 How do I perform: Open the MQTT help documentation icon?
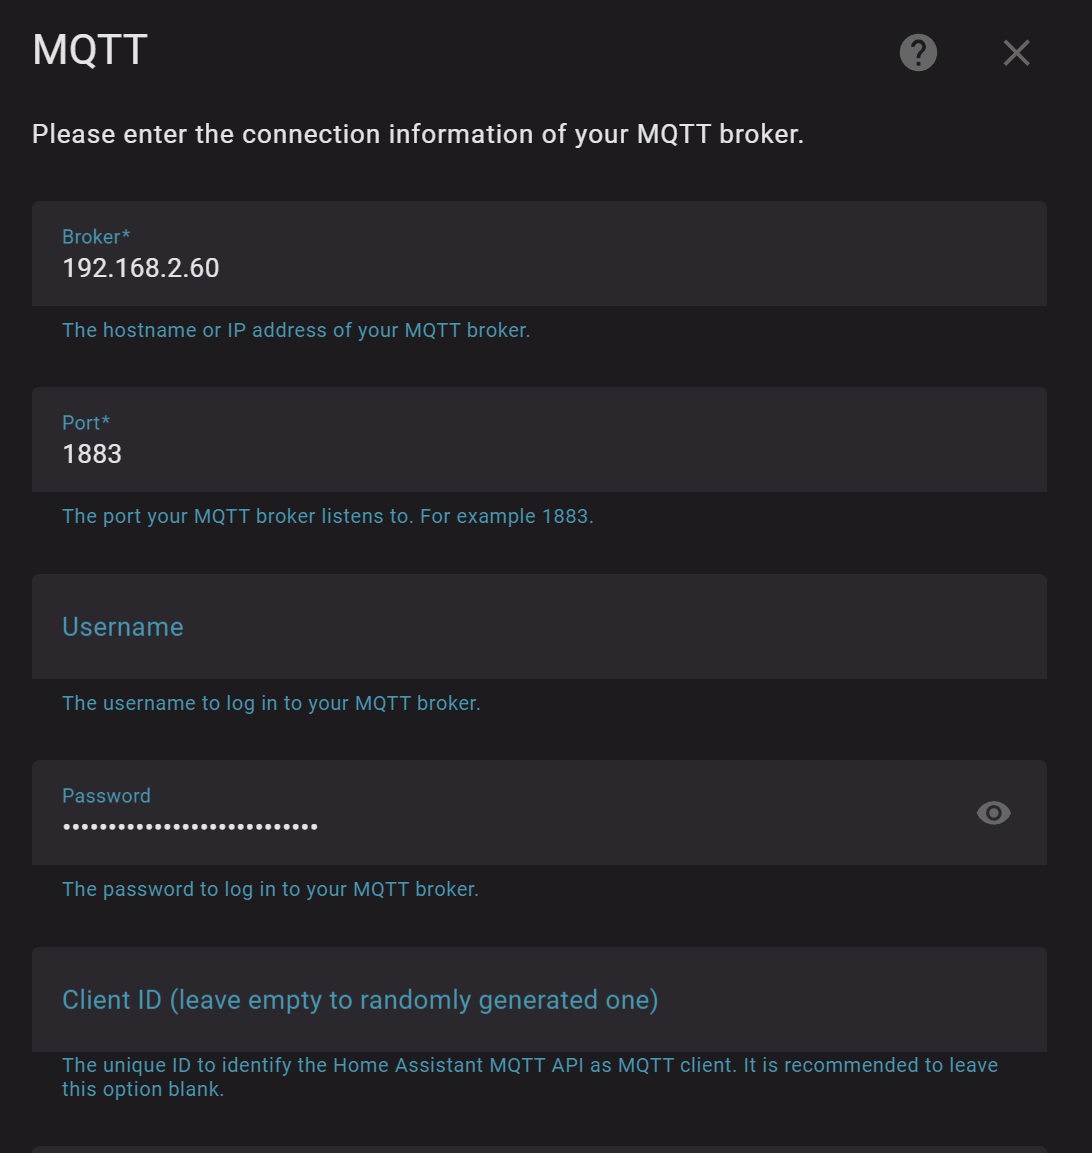[918, 53]
